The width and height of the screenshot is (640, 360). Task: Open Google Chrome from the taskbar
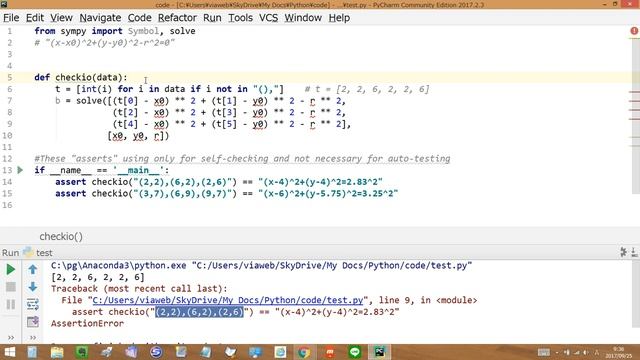pos(304,352)
